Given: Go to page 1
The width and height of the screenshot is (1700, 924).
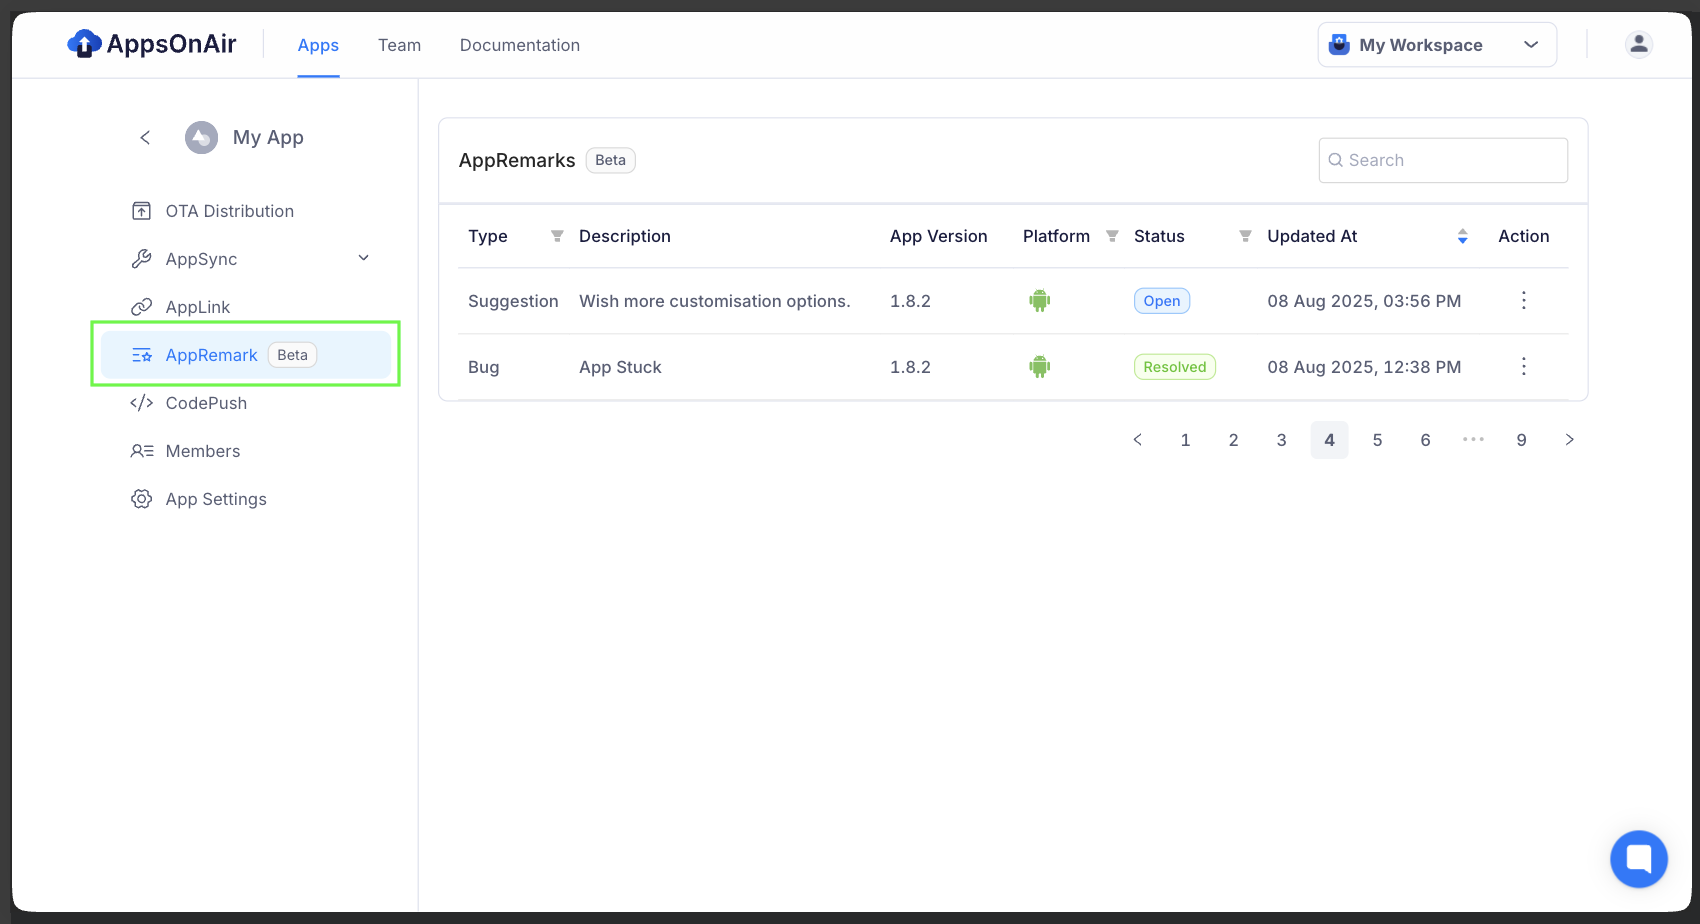Looking at the screenshot, I should tap(1185, 440).
